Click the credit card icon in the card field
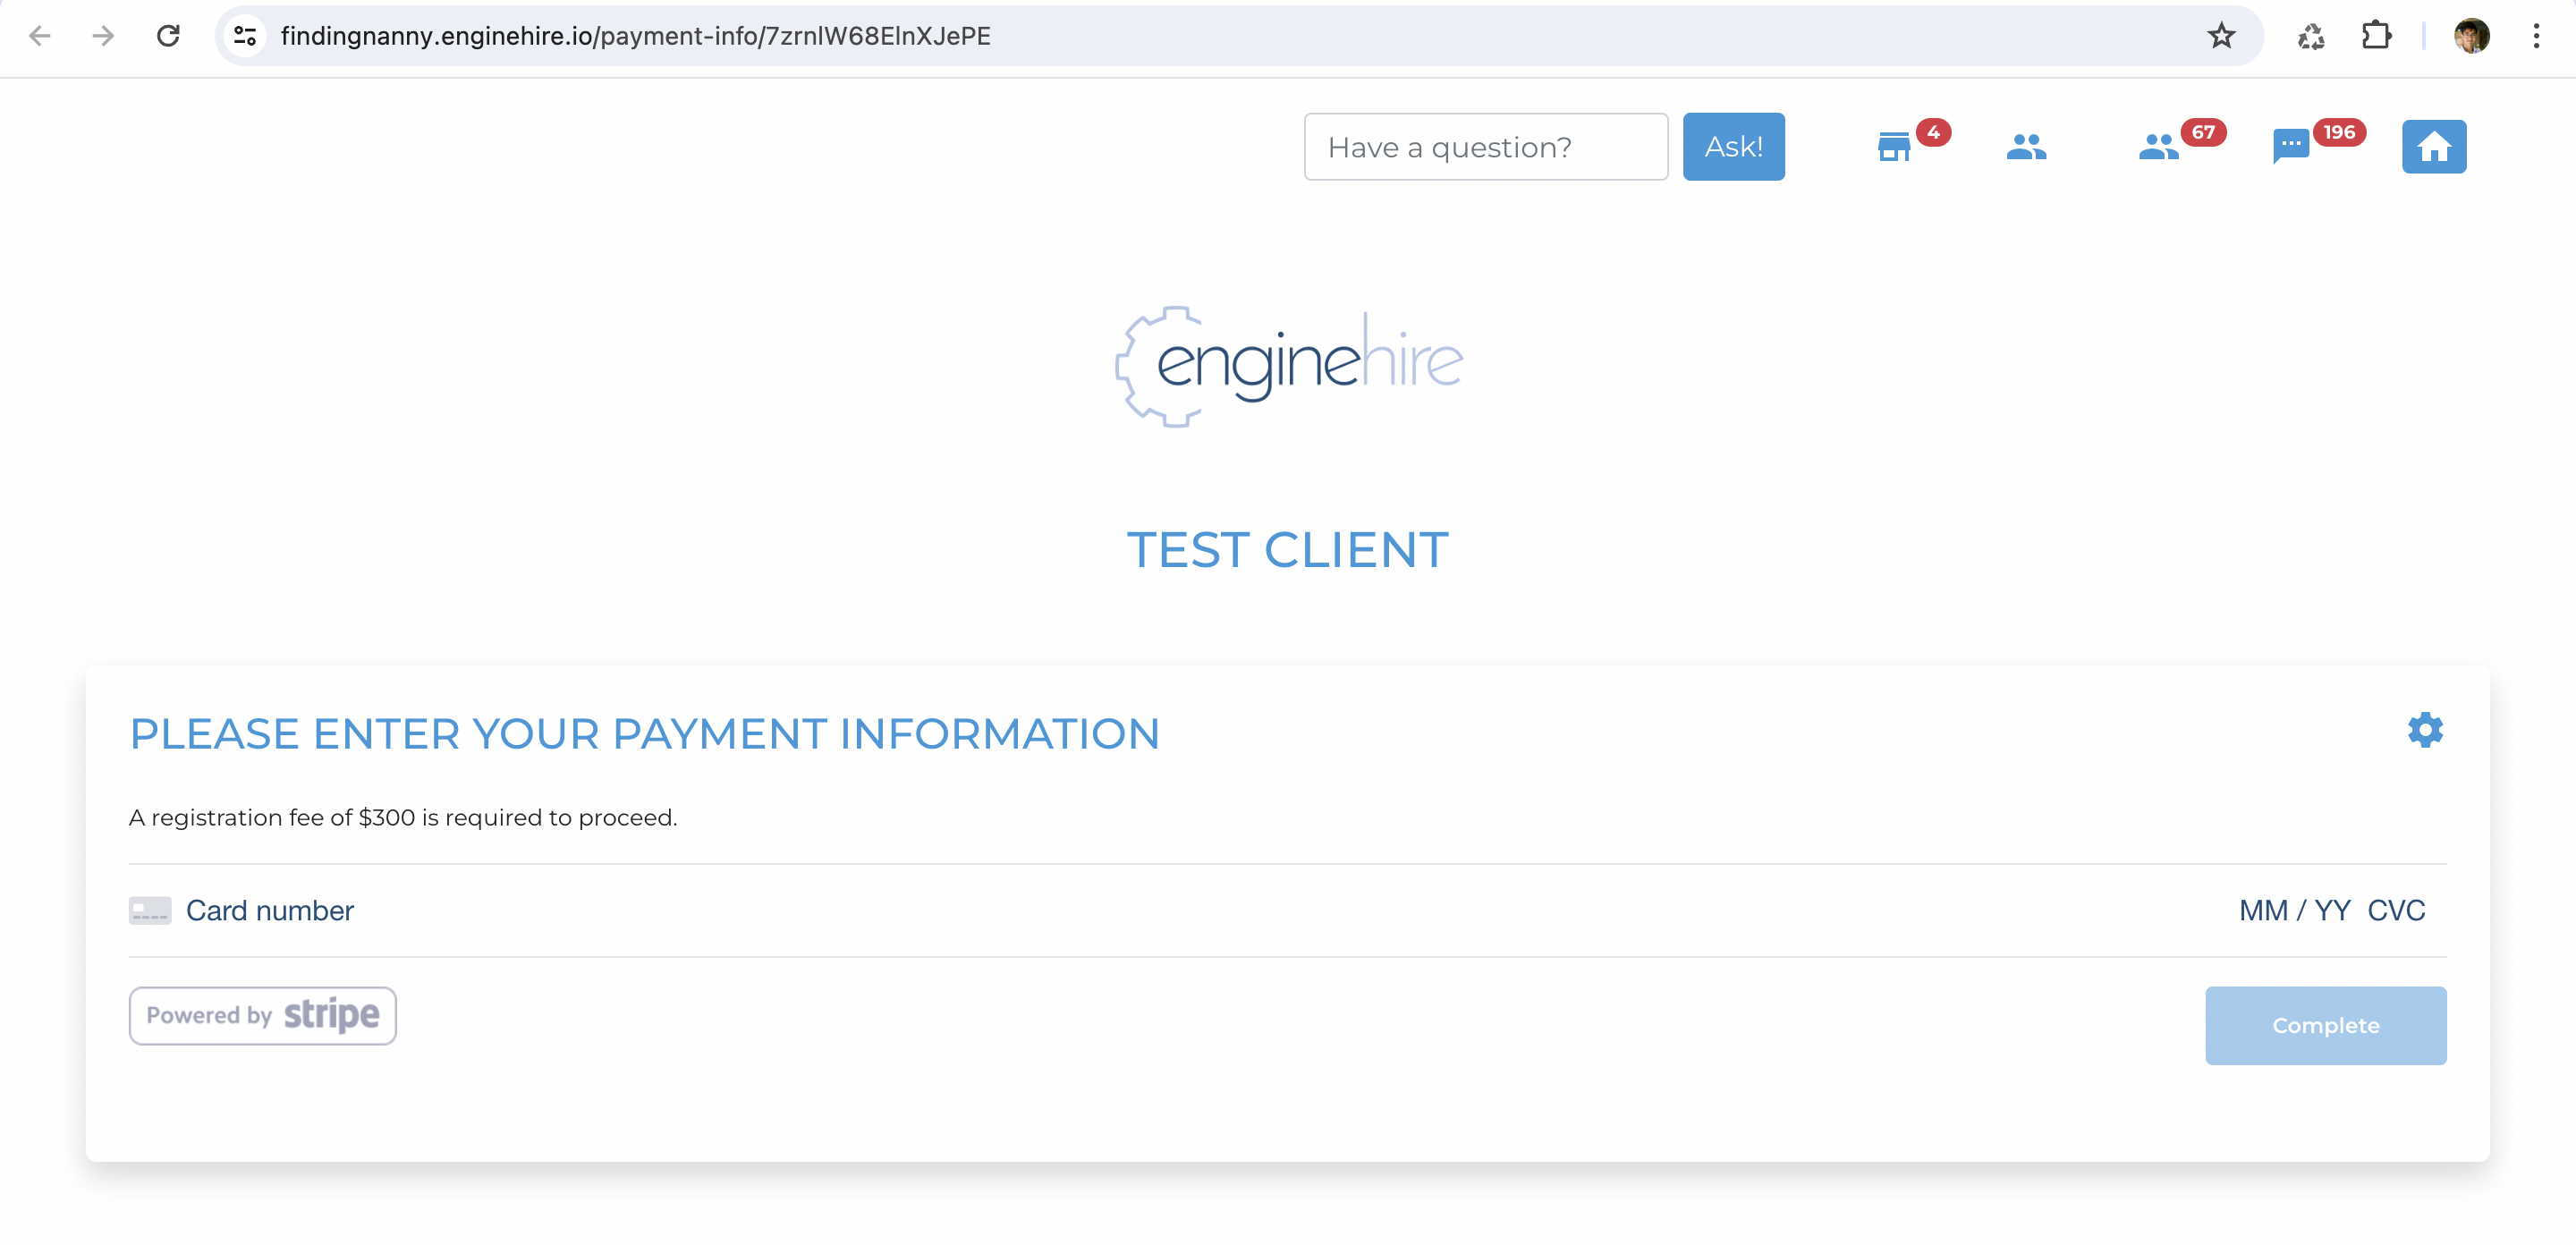Viewport: 2576px width, 1245px height. click(x=150, y=910)
